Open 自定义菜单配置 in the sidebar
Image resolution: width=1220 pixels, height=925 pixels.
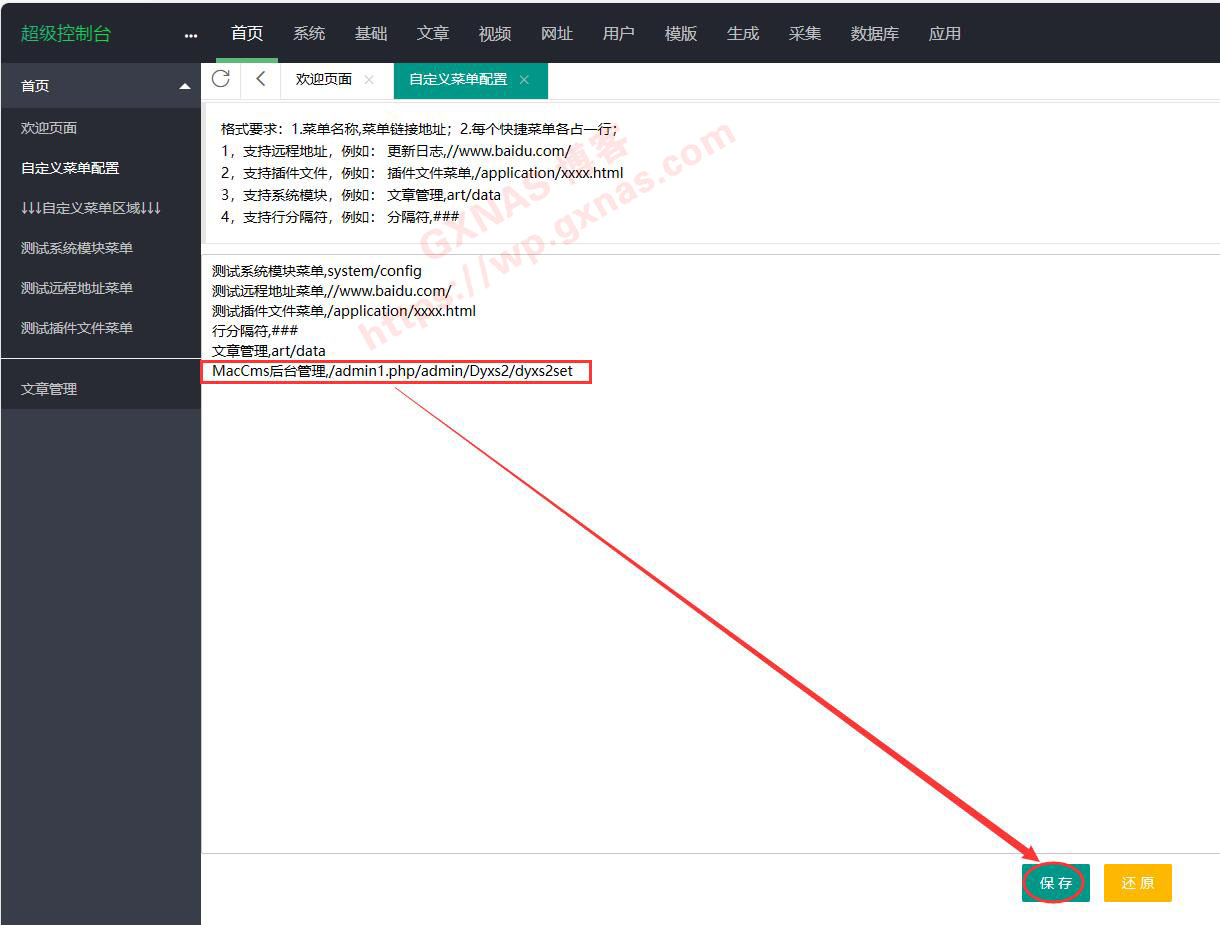pyautogui.click(x=70, y=168)
